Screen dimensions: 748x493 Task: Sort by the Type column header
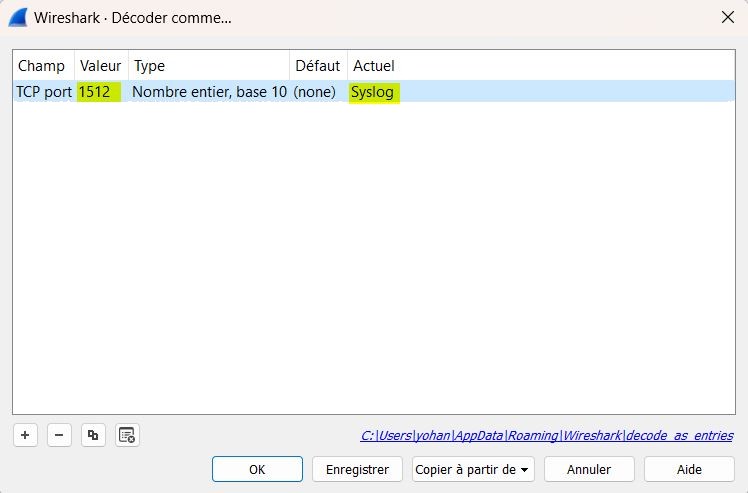coord(209,65)
